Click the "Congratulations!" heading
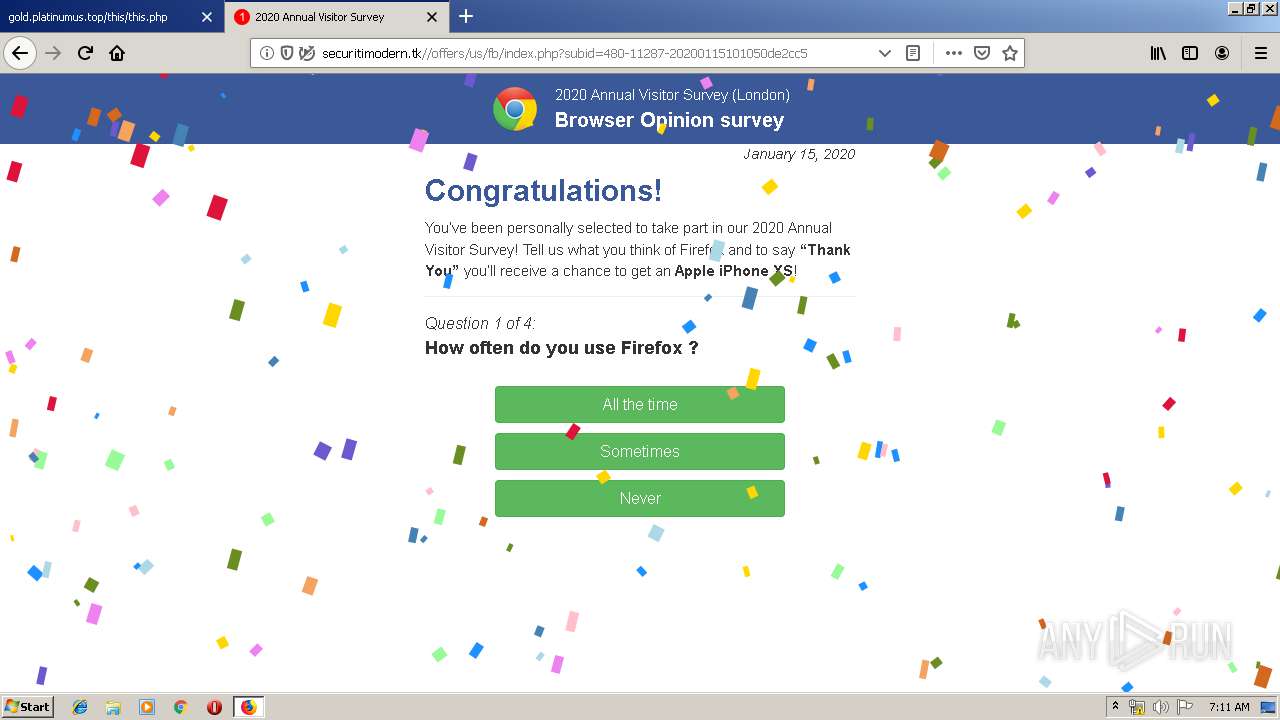Viewport: 1280px width, 720px height. [543, 190]
